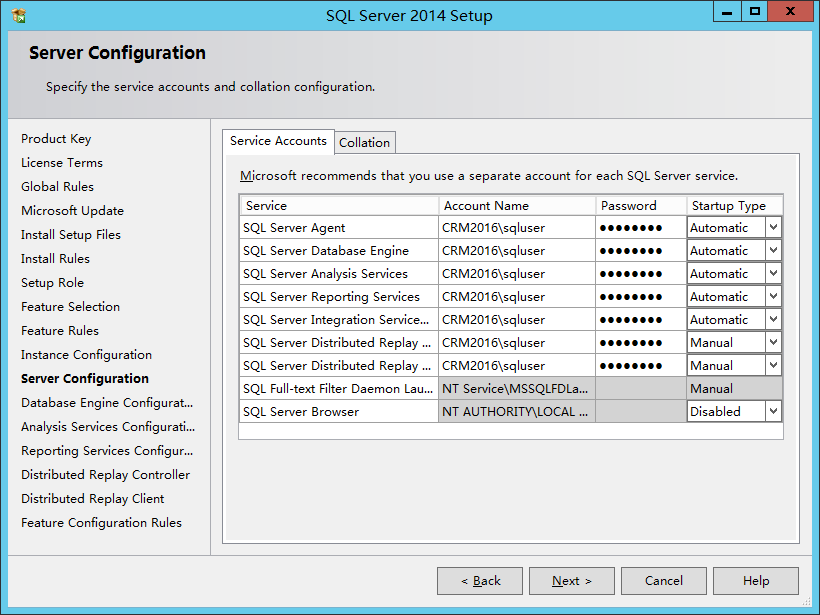The image size is (820, 615).
Task: Click the bold Server Configuration step
Action: 85,379
